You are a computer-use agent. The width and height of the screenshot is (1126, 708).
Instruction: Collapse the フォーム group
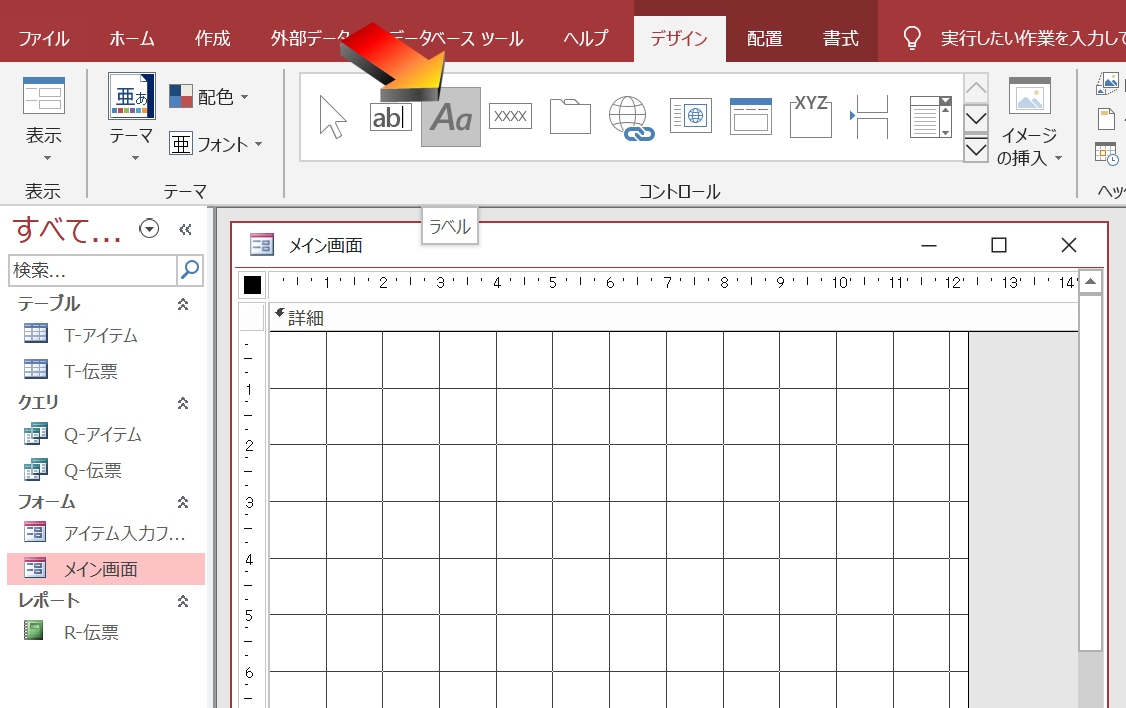183,503
